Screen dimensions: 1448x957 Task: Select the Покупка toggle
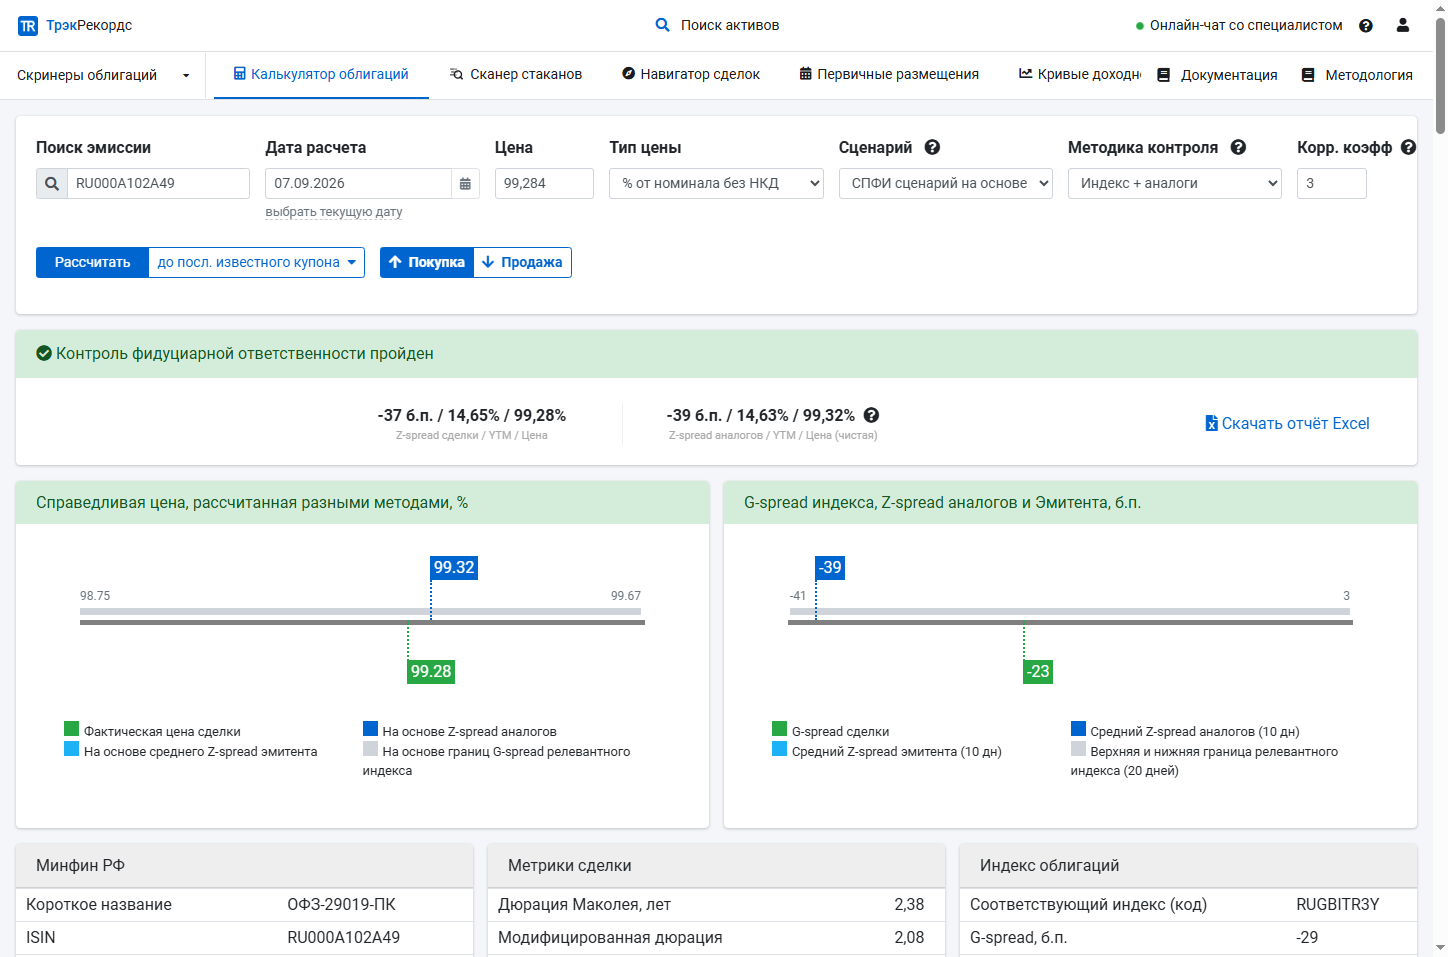click(x=427, y=263)
